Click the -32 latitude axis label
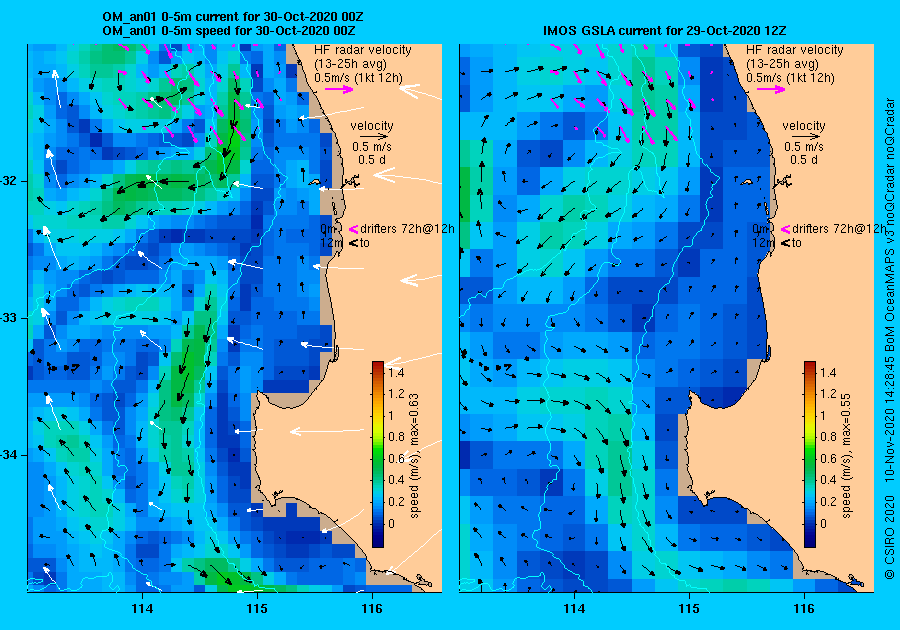The height and width of the screenshot is (630, 900). click(x=10, y=181)
